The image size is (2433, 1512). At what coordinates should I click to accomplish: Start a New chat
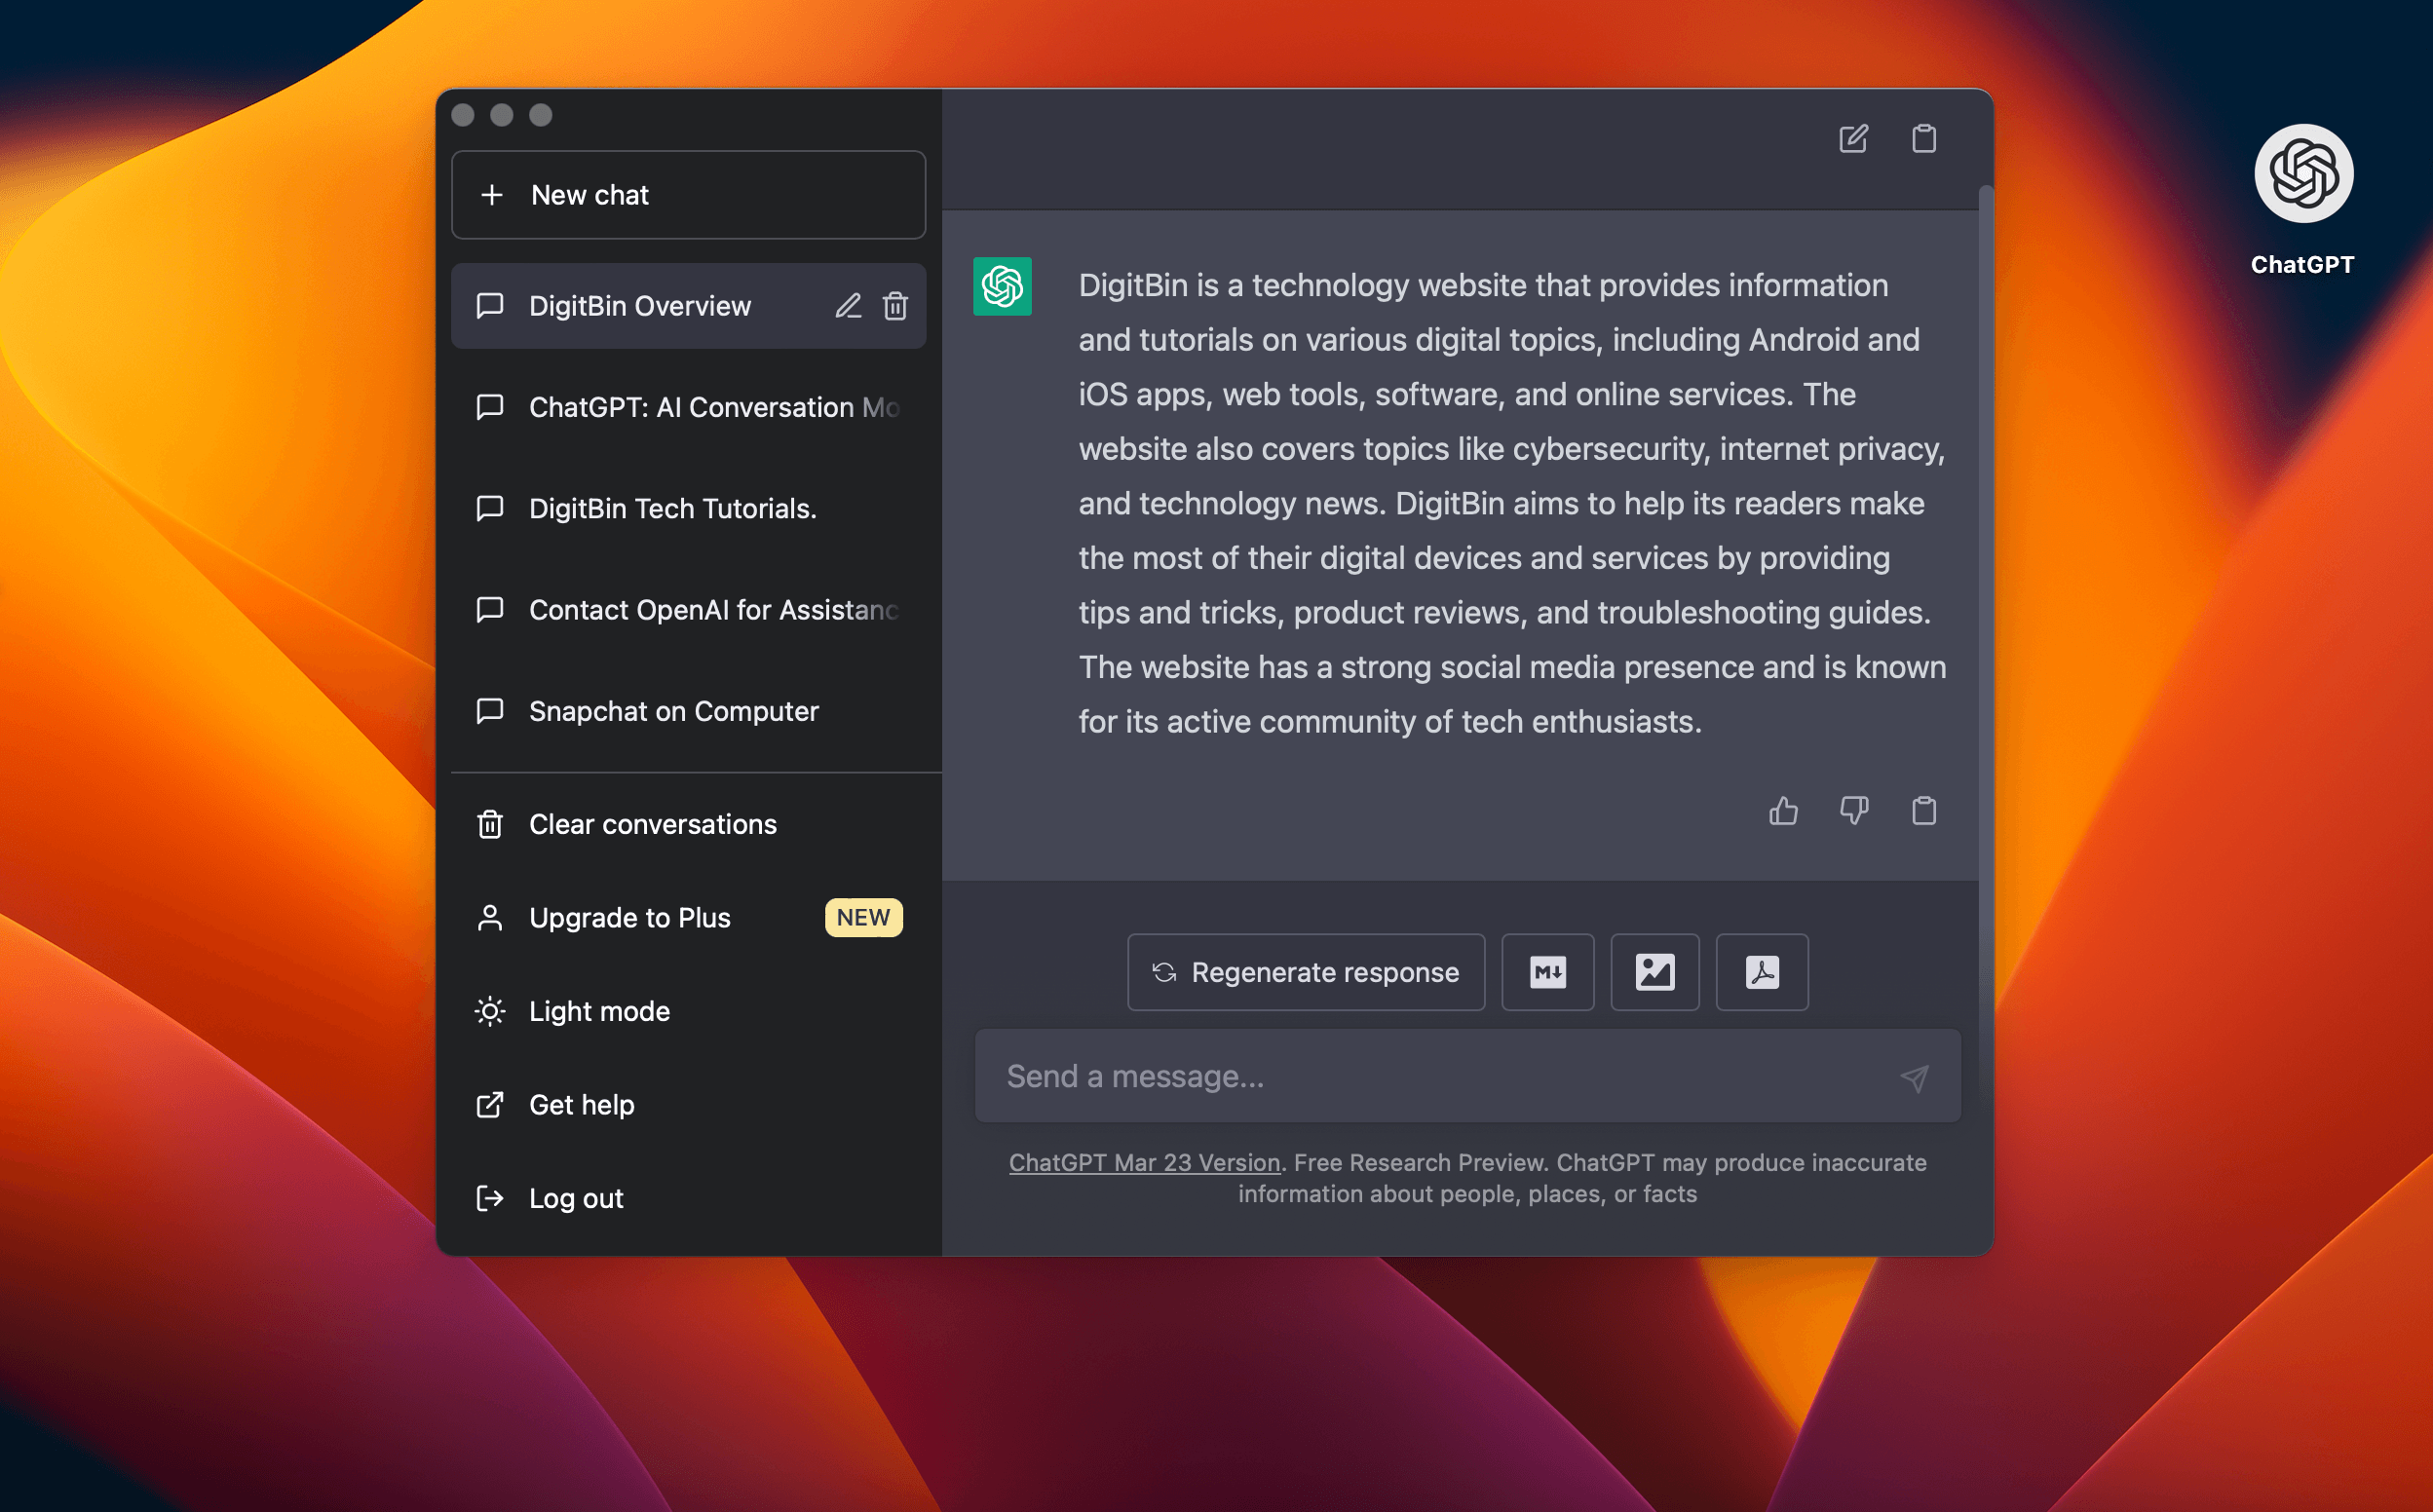[688, 195]
